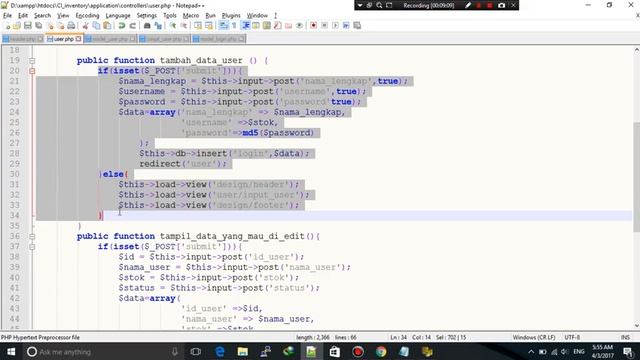Toggle the indent guide toolbar button

[245, 26]
